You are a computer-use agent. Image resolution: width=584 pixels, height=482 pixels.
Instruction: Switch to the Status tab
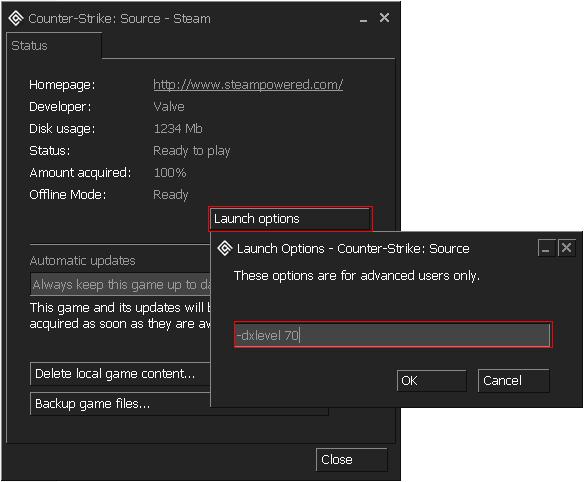(x=53, y=45)
